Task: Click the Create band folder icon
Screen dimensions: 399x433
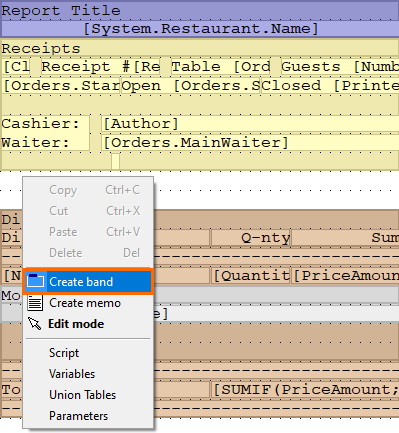Action: click(x=35, y=281)
